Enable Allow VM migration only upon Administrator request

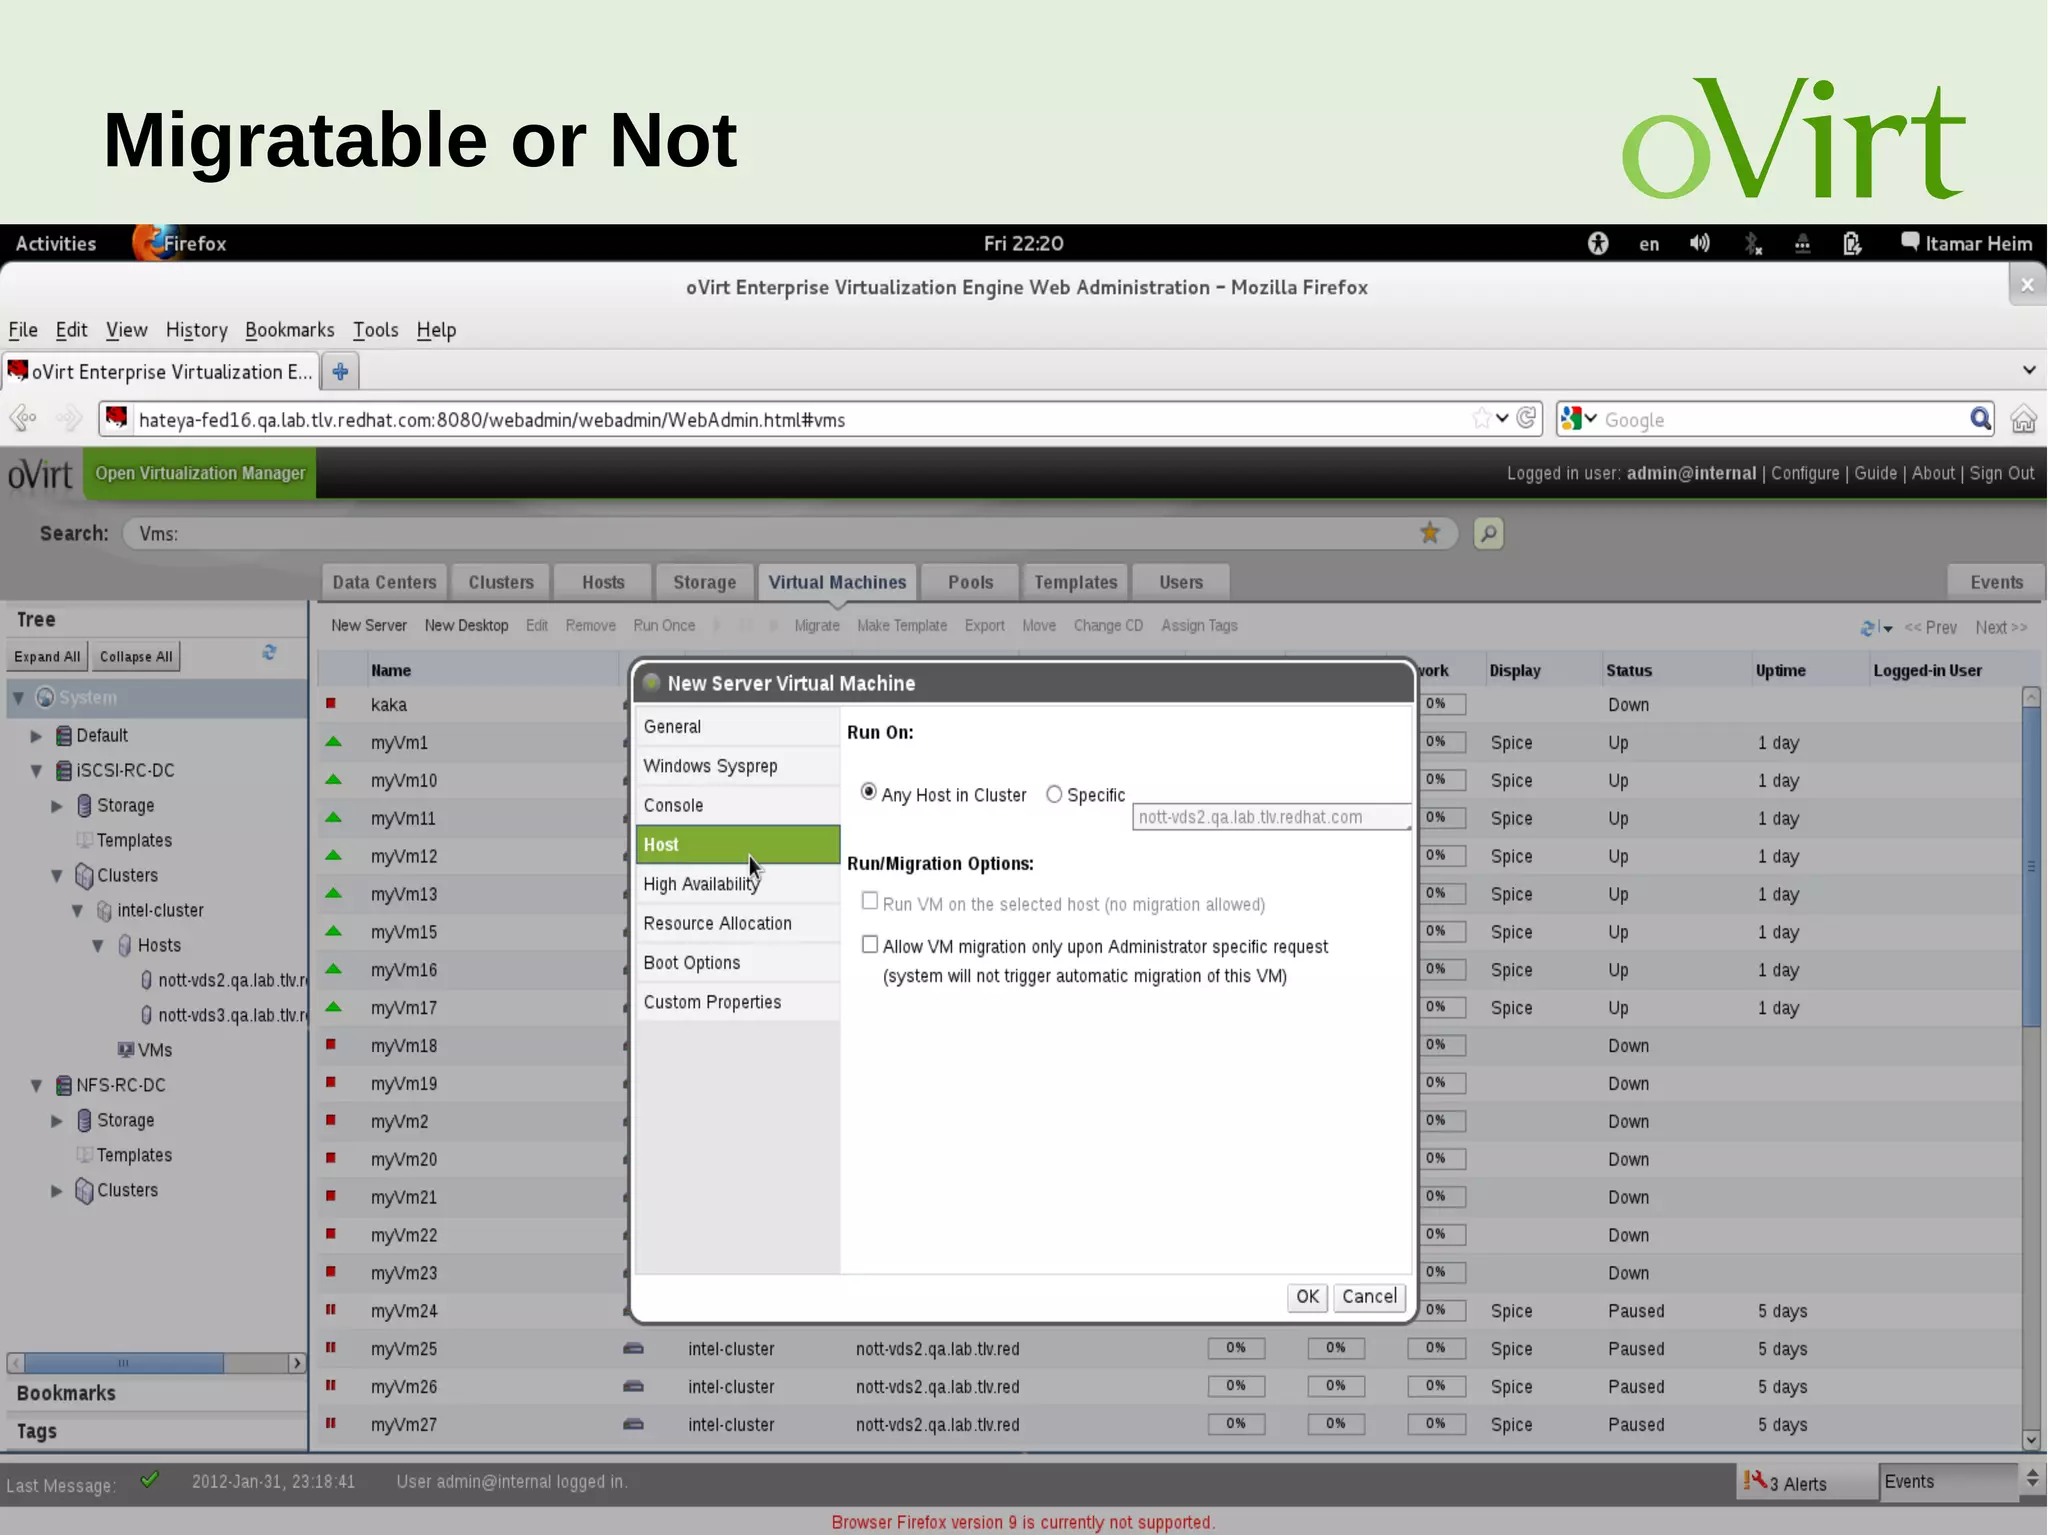click(870, 945)
